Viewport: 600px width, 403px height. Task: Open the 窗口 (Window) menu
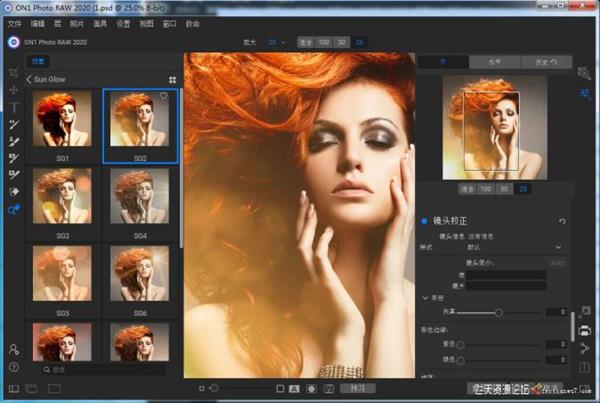pyautogui.click(x=169, y=22)
